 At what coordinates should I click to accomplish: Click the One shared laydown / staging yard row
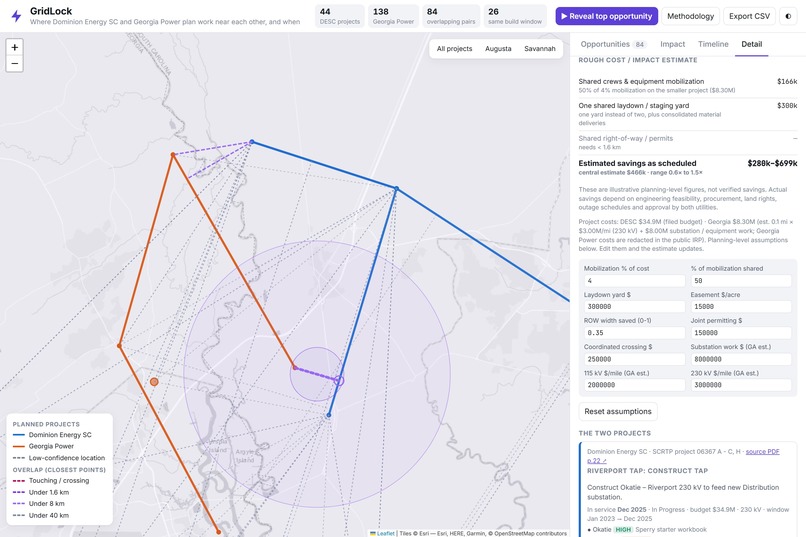(688, 114)
